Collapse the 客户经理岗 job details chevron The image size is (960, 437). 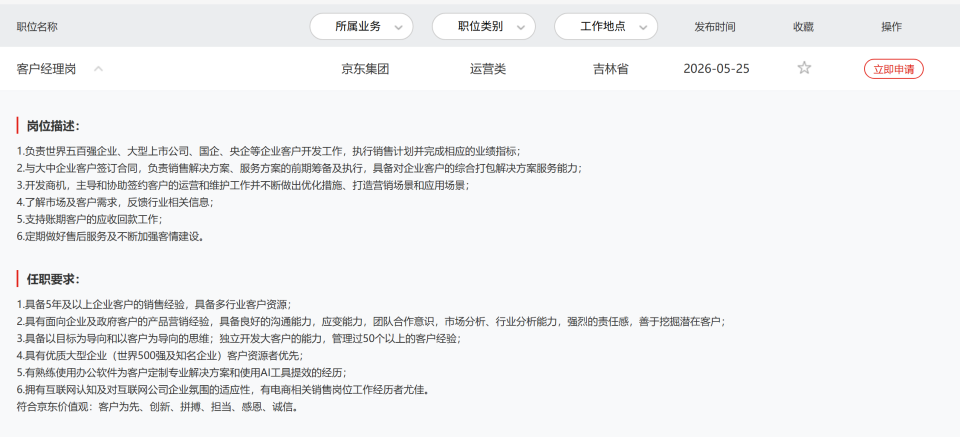point(99,69)
